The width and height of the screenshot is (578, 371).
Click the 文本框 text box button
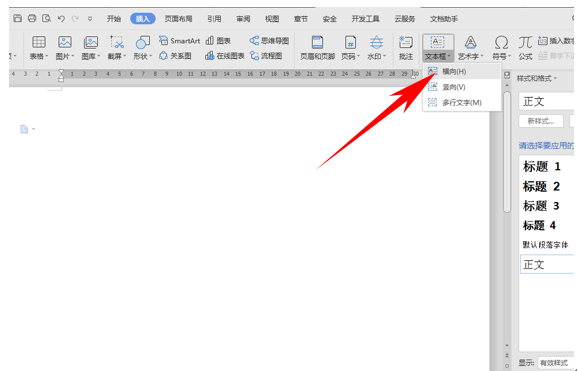438,48
